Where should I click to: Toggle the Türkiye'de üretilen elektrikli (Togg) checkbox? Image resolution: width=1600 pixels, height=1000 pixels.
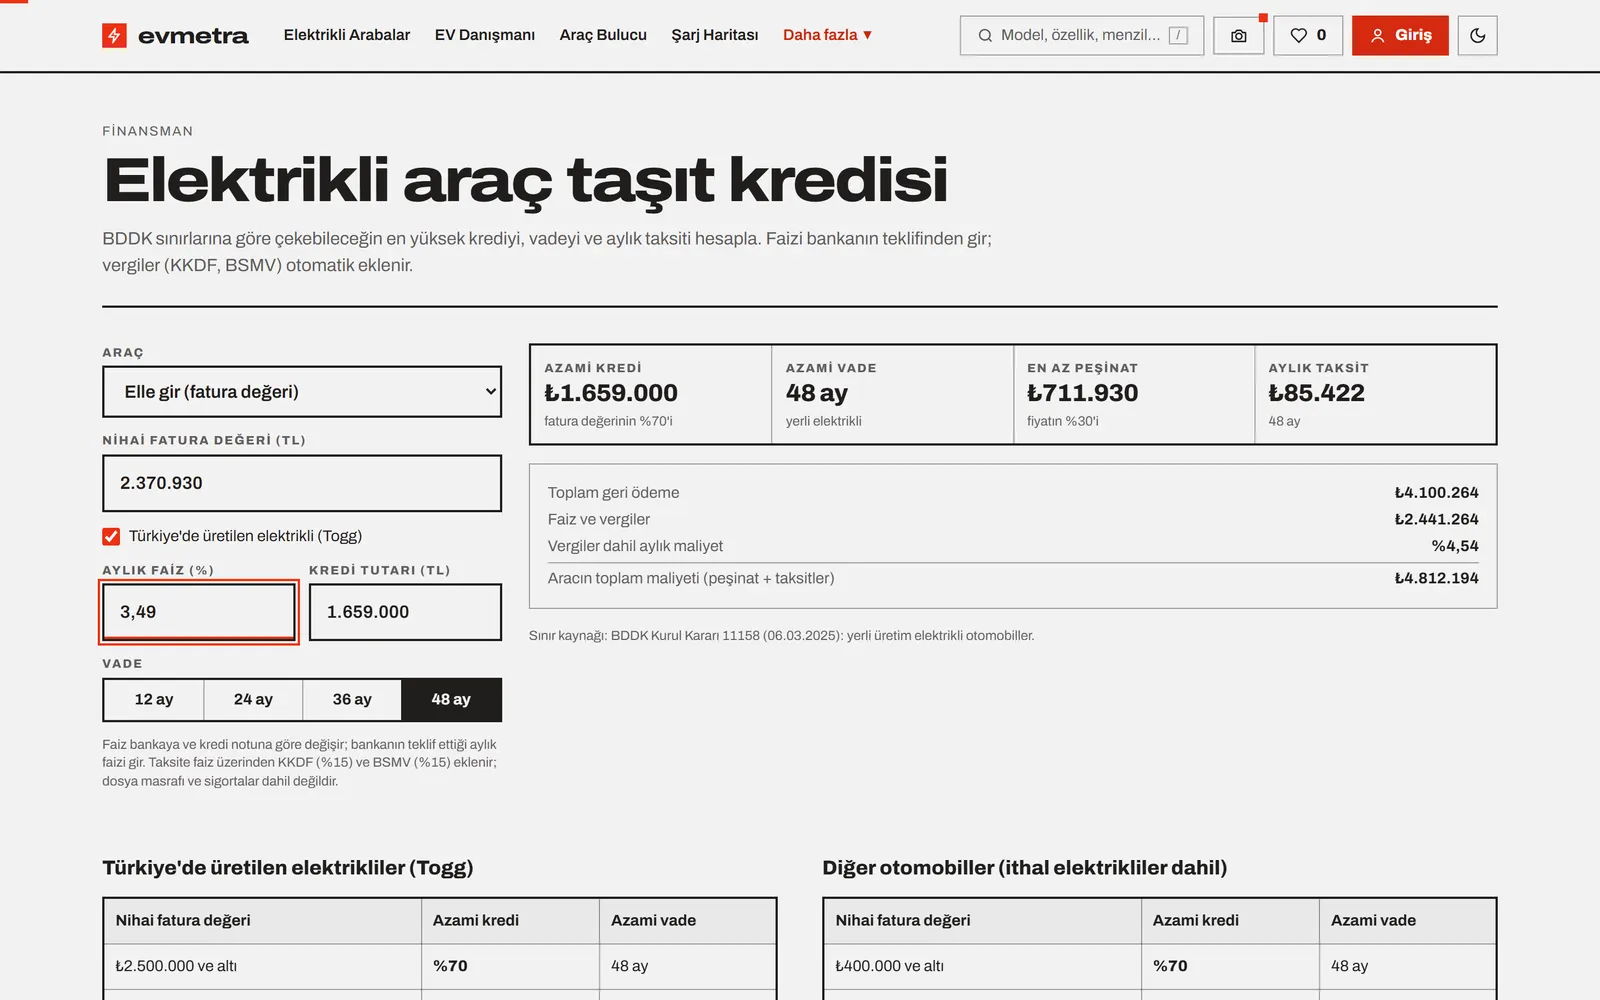(x=111, y=537)
